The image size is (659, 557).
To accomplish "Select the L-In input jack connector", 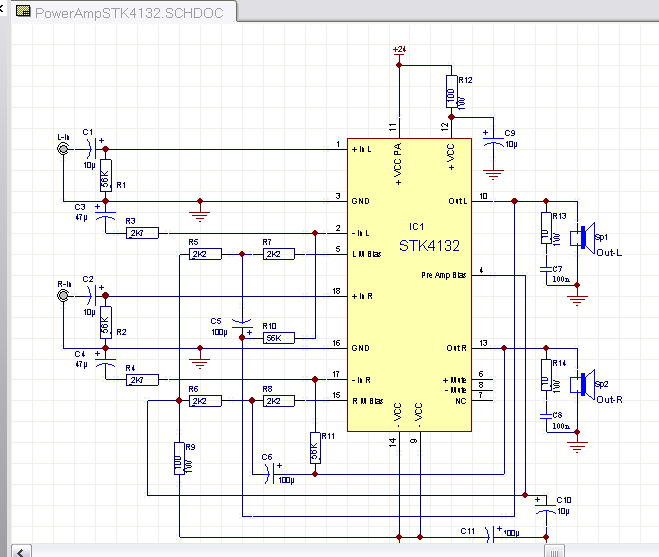I will click(63, 149).
